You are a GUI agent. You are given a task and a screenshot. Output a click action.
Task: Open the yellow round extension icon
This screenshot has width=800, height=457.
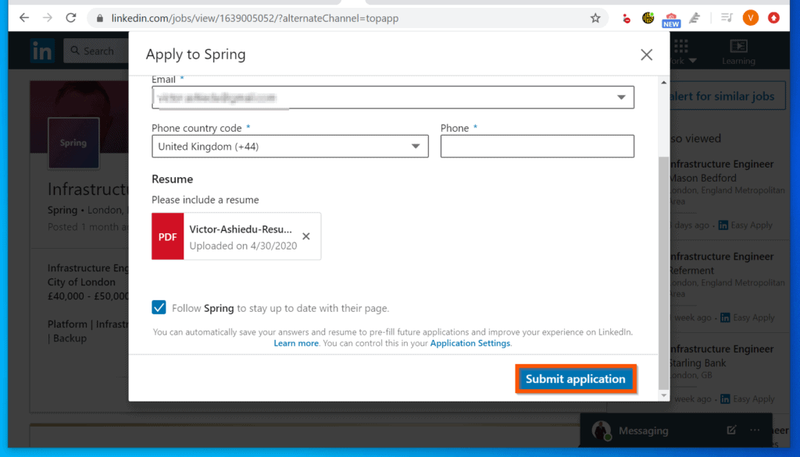pos(648,18)
